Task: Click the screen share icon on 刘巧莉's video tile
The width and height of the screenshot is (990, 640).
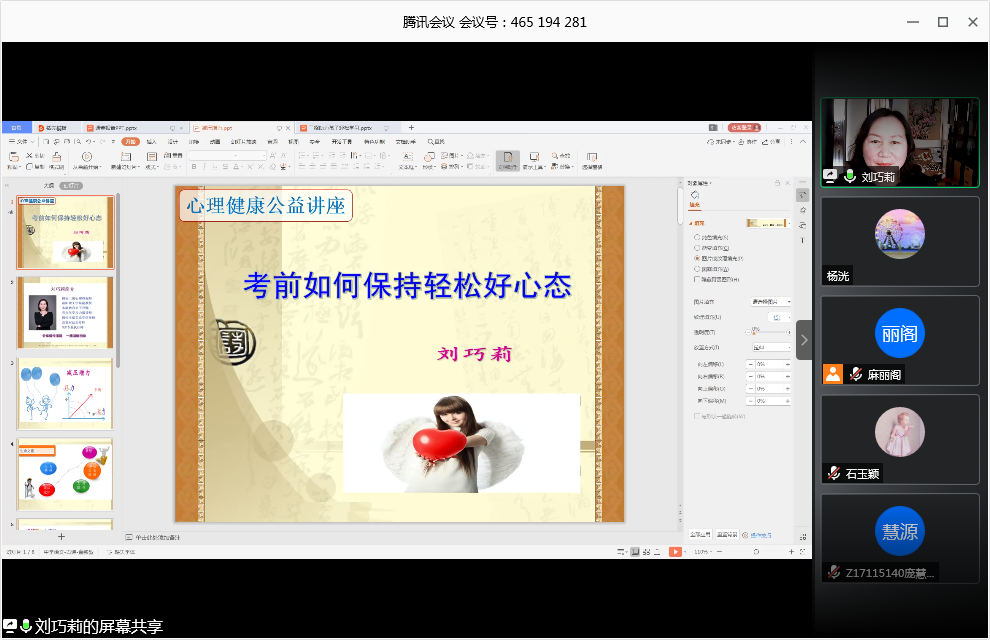Action: point(830,176)
